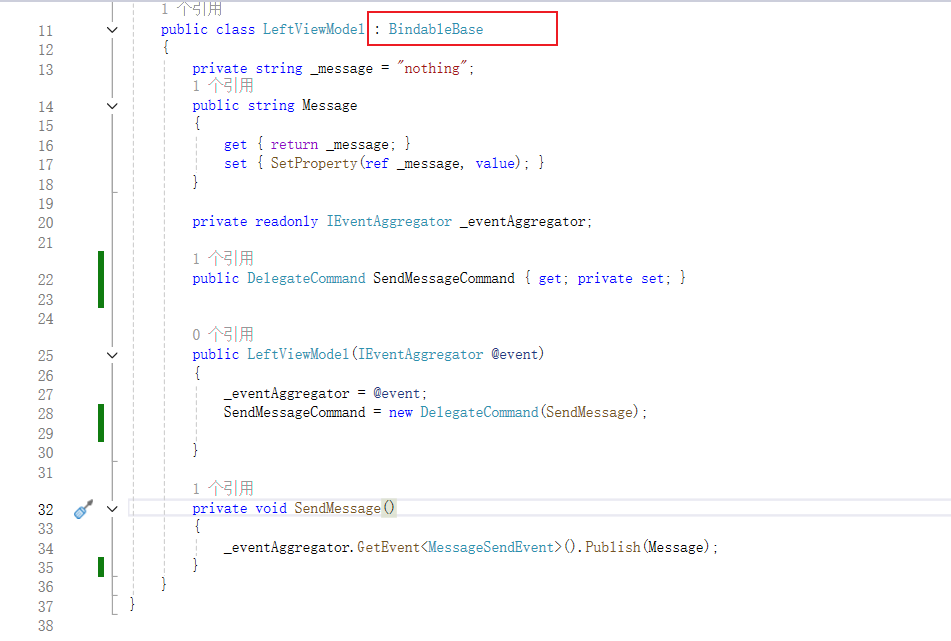Open references link above Message property
Image resolution: width=951 pixels, height=641 pixels.
click(223, 86)
